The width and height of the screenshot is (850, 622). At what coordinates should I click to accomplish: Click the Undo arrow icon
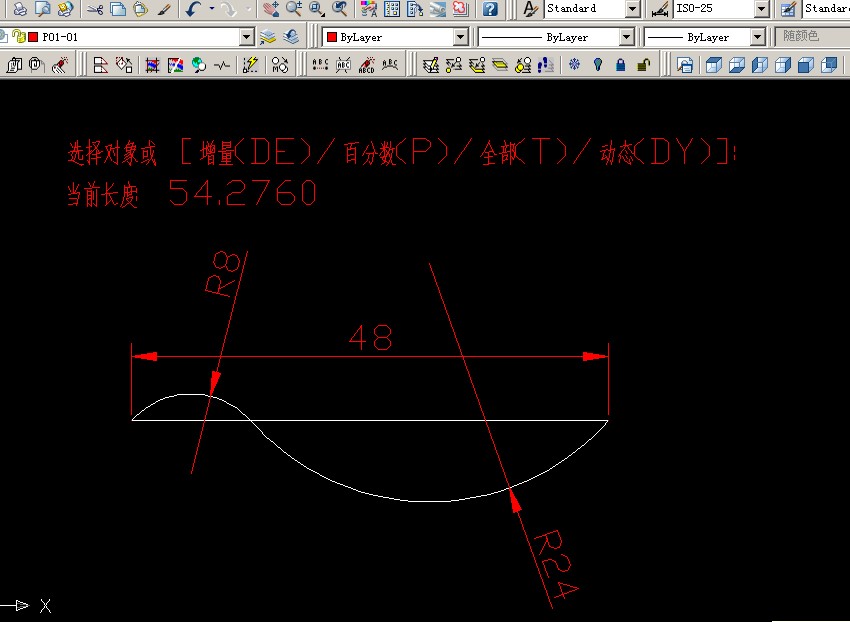point(193,9)
